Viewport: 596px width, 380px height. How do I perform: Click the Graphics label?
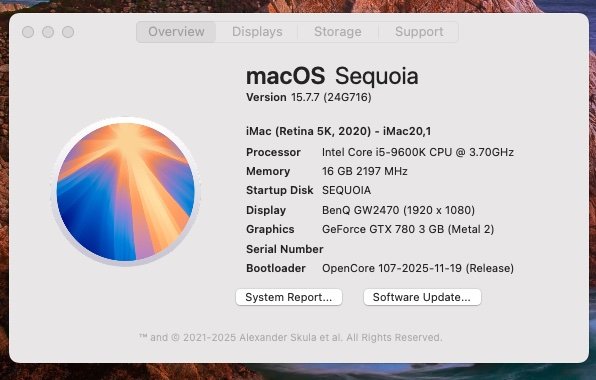point(270,229)
